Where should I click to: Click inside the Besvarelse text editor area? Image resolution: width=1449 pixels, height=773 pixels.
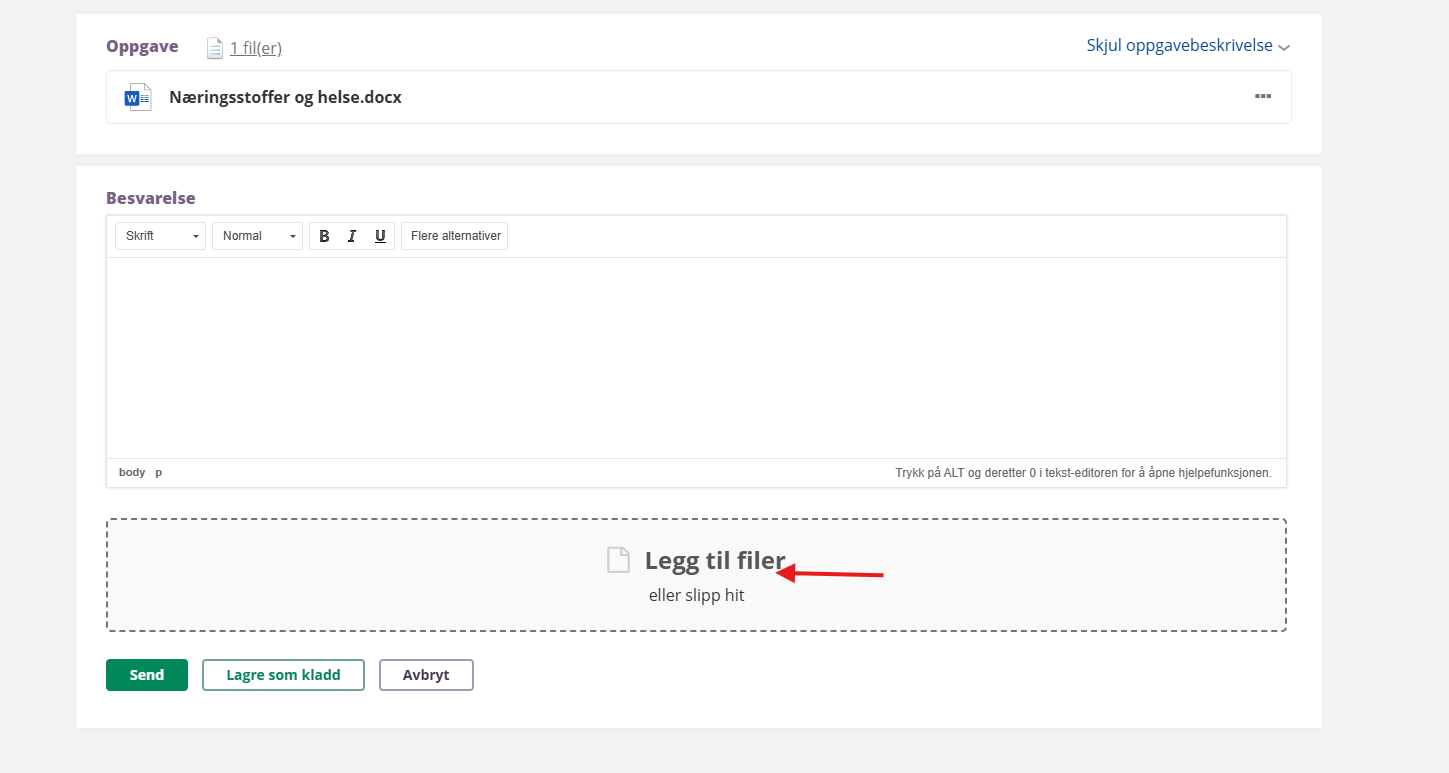pyautogui.click(x=696, y=357)
